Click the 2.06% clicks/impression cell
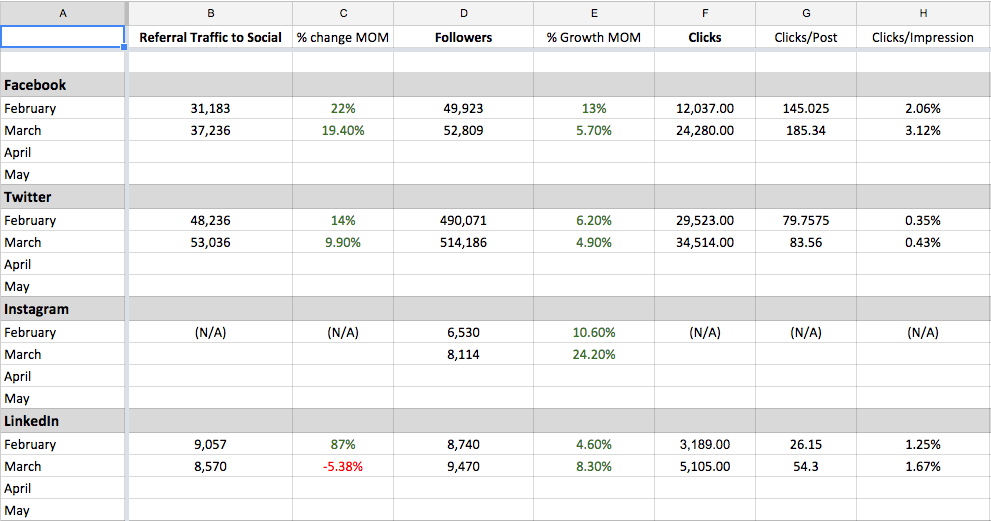Screen dimensions: 991x521 point(923,108)
